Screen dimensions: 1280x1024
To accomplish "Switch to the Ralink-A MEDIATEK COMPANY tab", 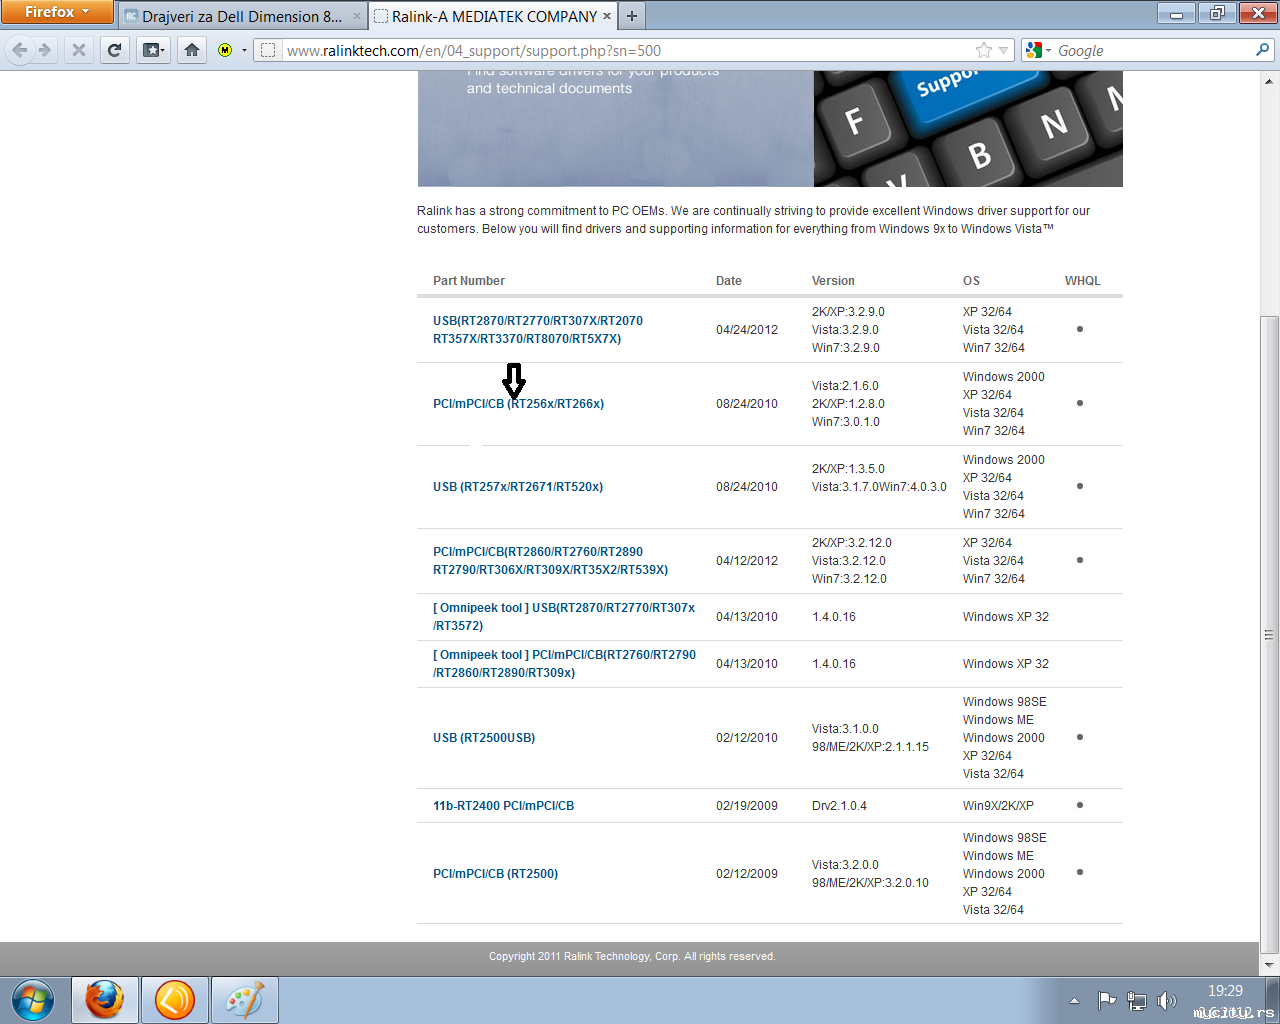I will [x=493, y=16].
